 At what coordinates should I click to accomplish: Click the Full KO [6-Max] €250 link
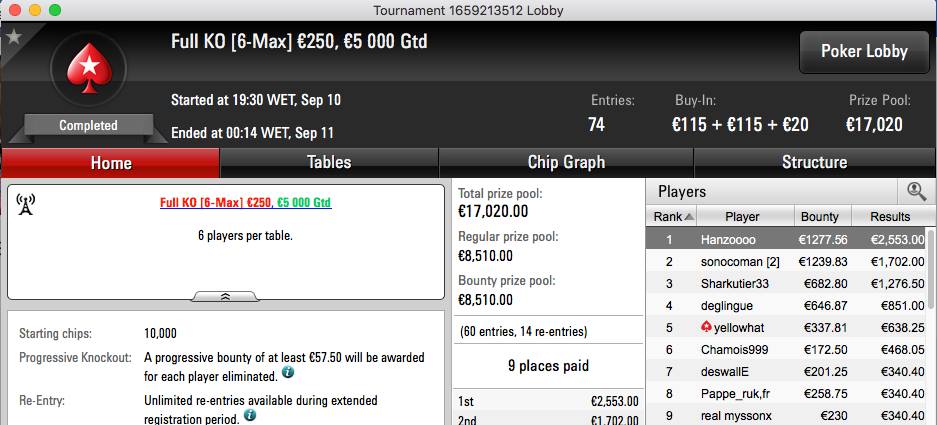[x=215, y=203]
